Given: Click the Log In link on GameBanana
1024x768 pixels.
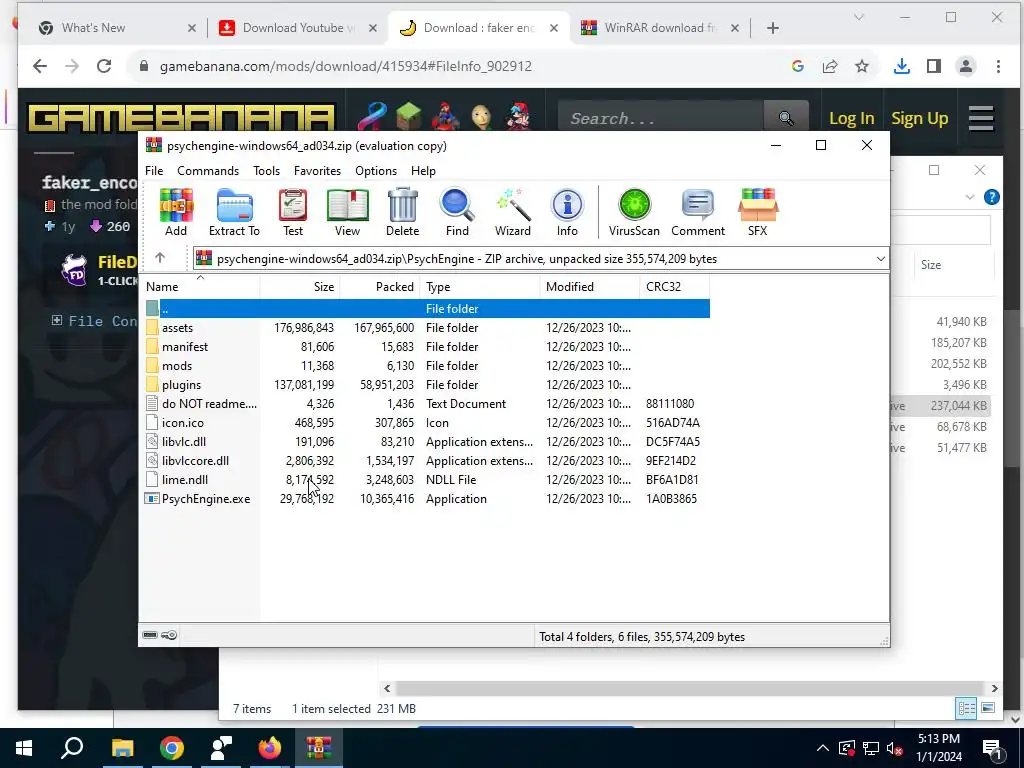Looking at the screenshot, I should 852,118.
